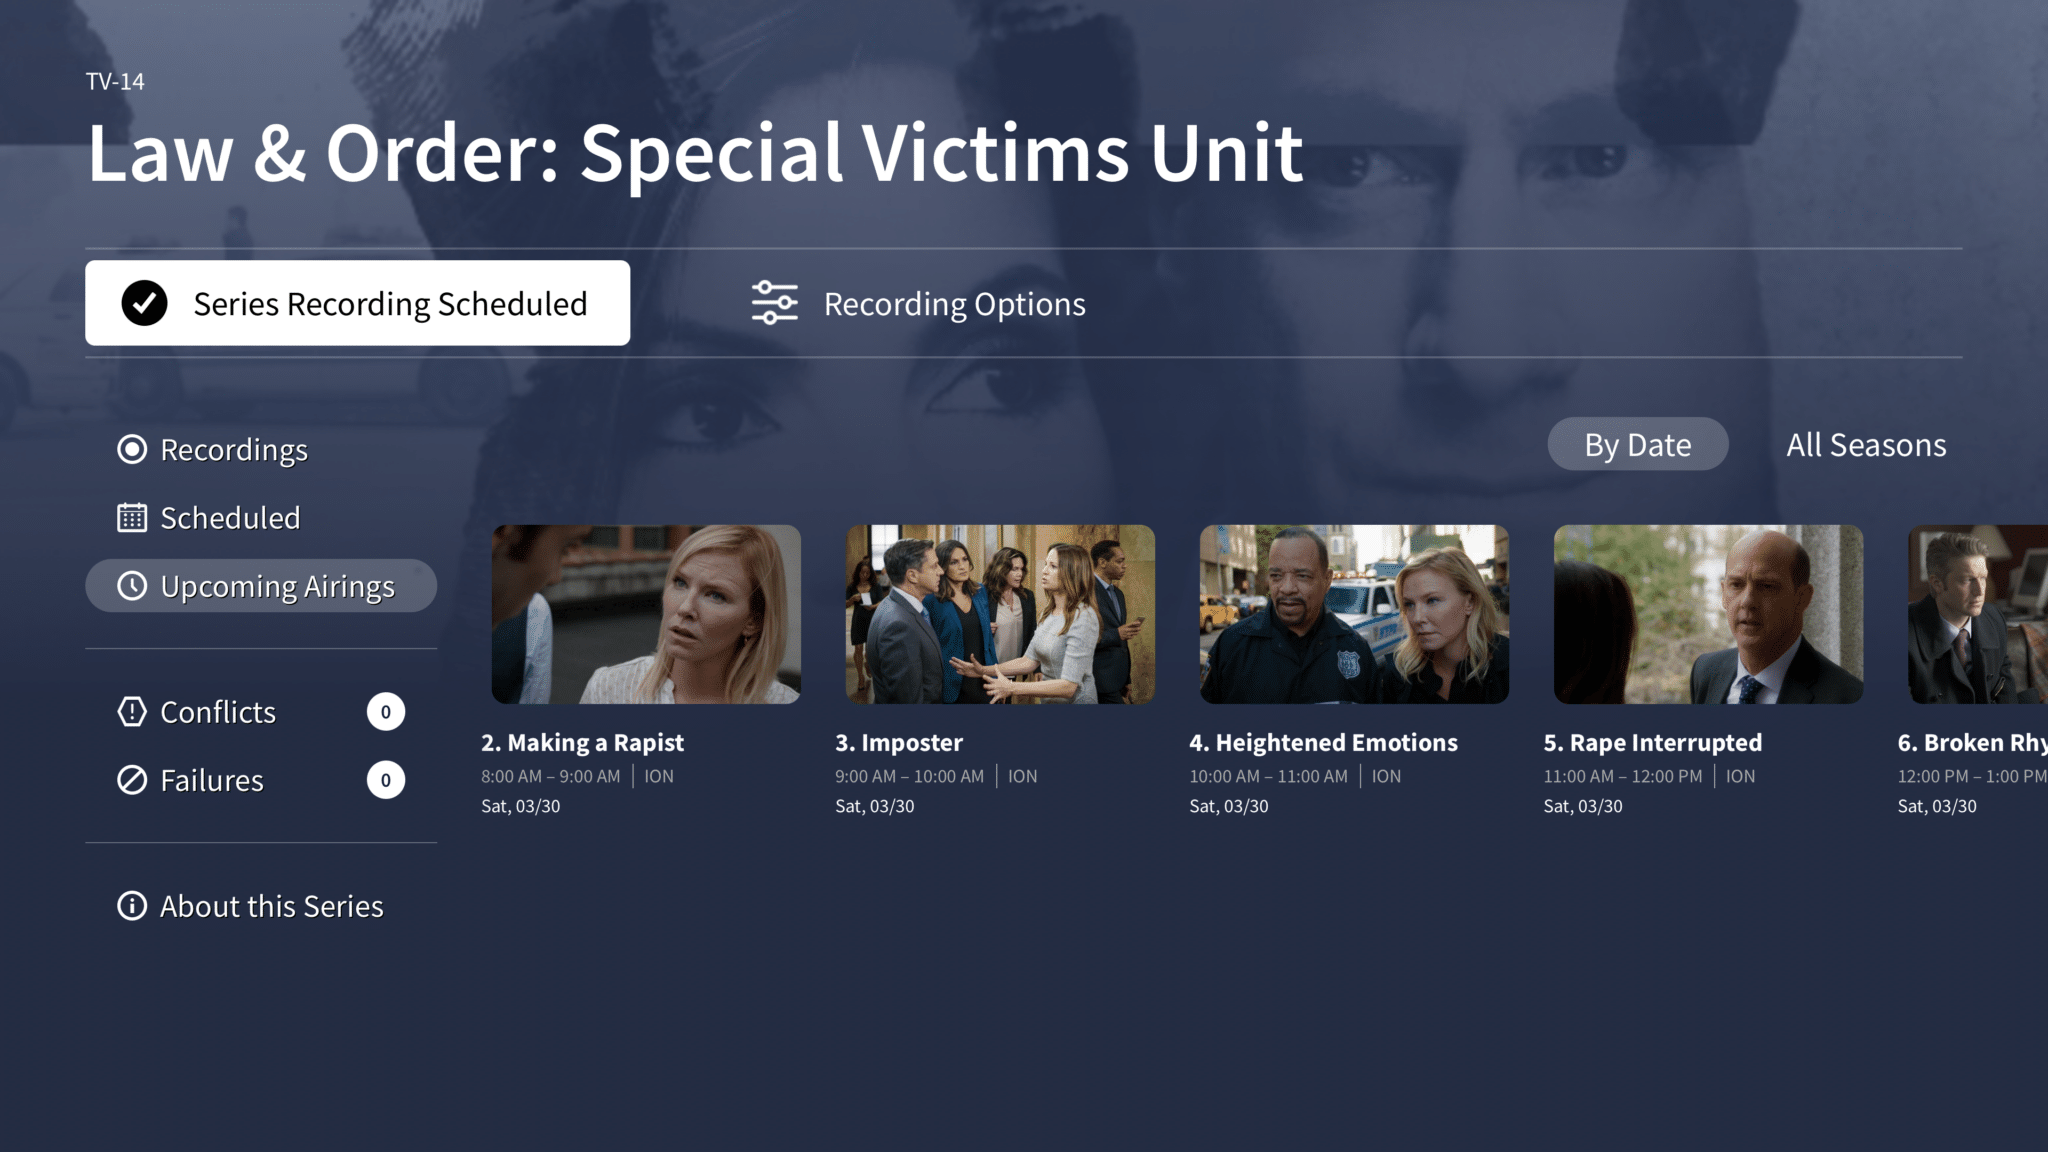Click the Conflicts warning icon
The width and height of the screenshot is (2048, 1152).
[x=132, y=712]
